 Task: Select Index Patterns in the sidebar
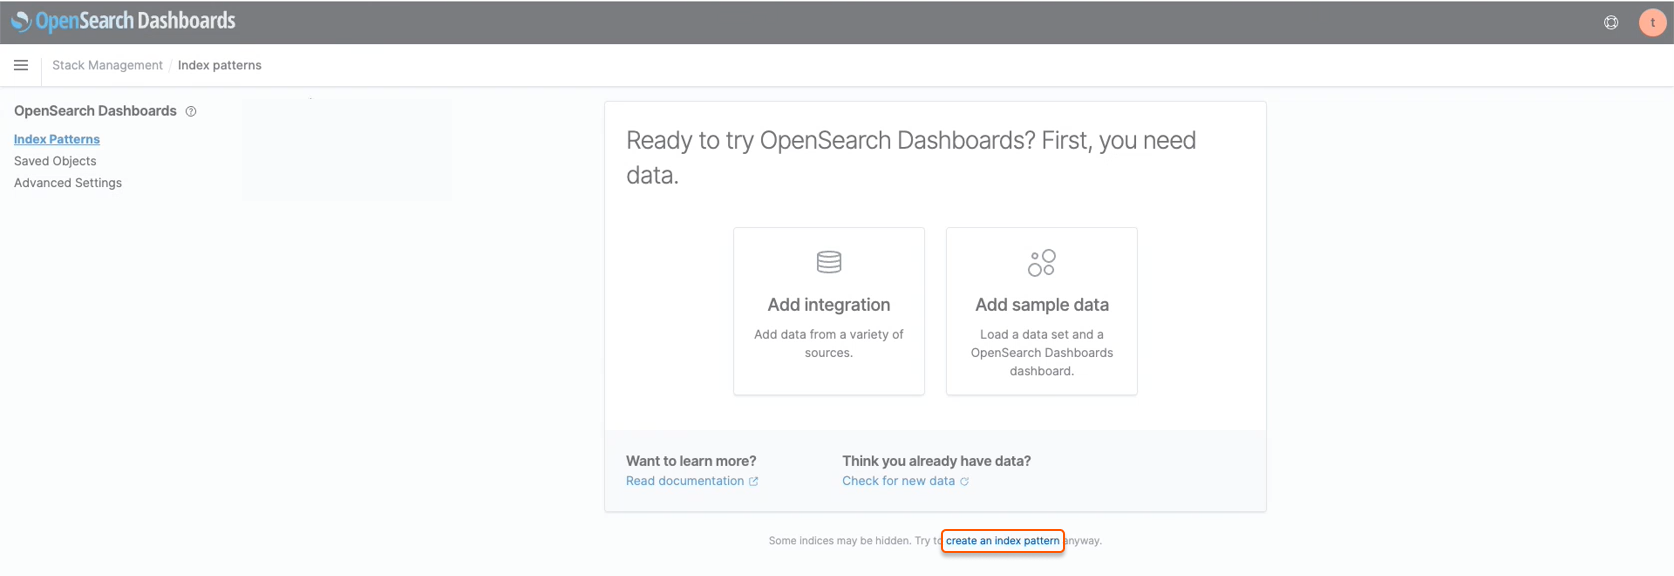pyautogui.click(x=57, y=139)
